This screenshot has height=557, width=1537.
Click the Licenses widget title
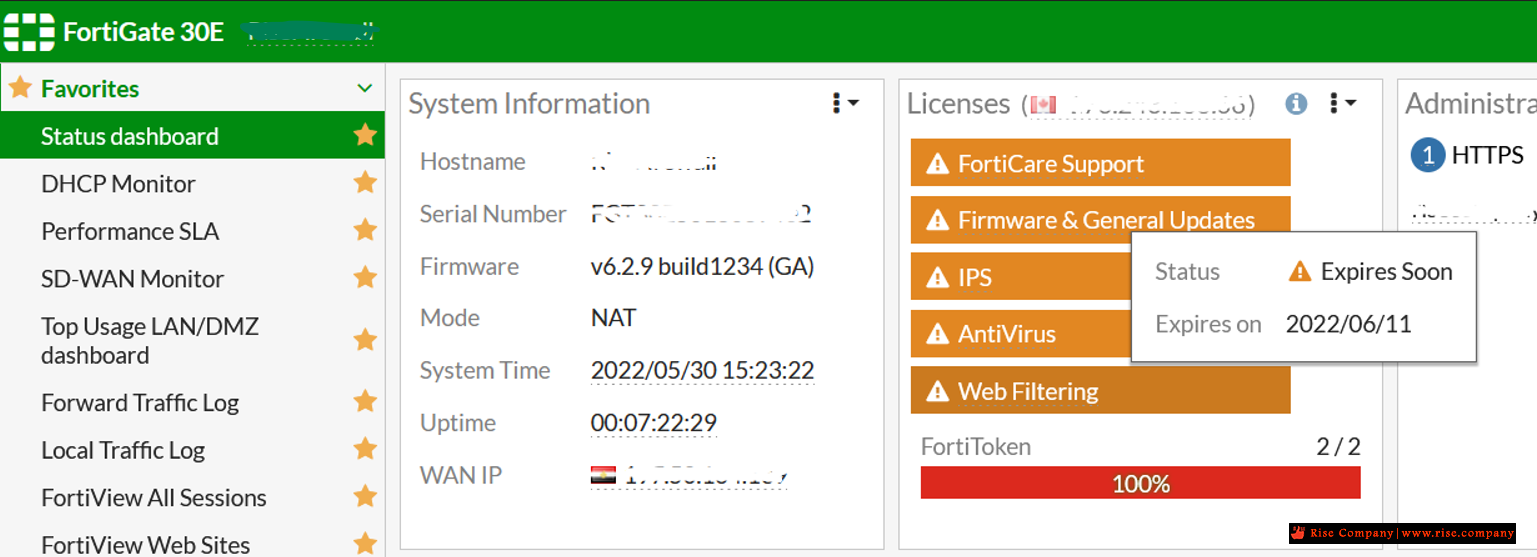(x=958, y=104)
